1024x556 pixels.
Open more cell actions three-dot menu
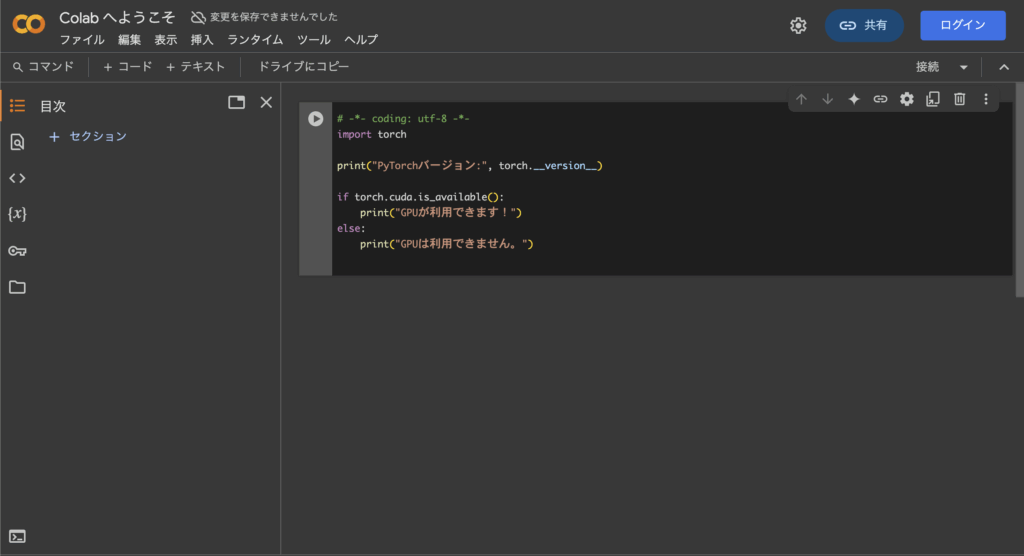coord(985,99)
